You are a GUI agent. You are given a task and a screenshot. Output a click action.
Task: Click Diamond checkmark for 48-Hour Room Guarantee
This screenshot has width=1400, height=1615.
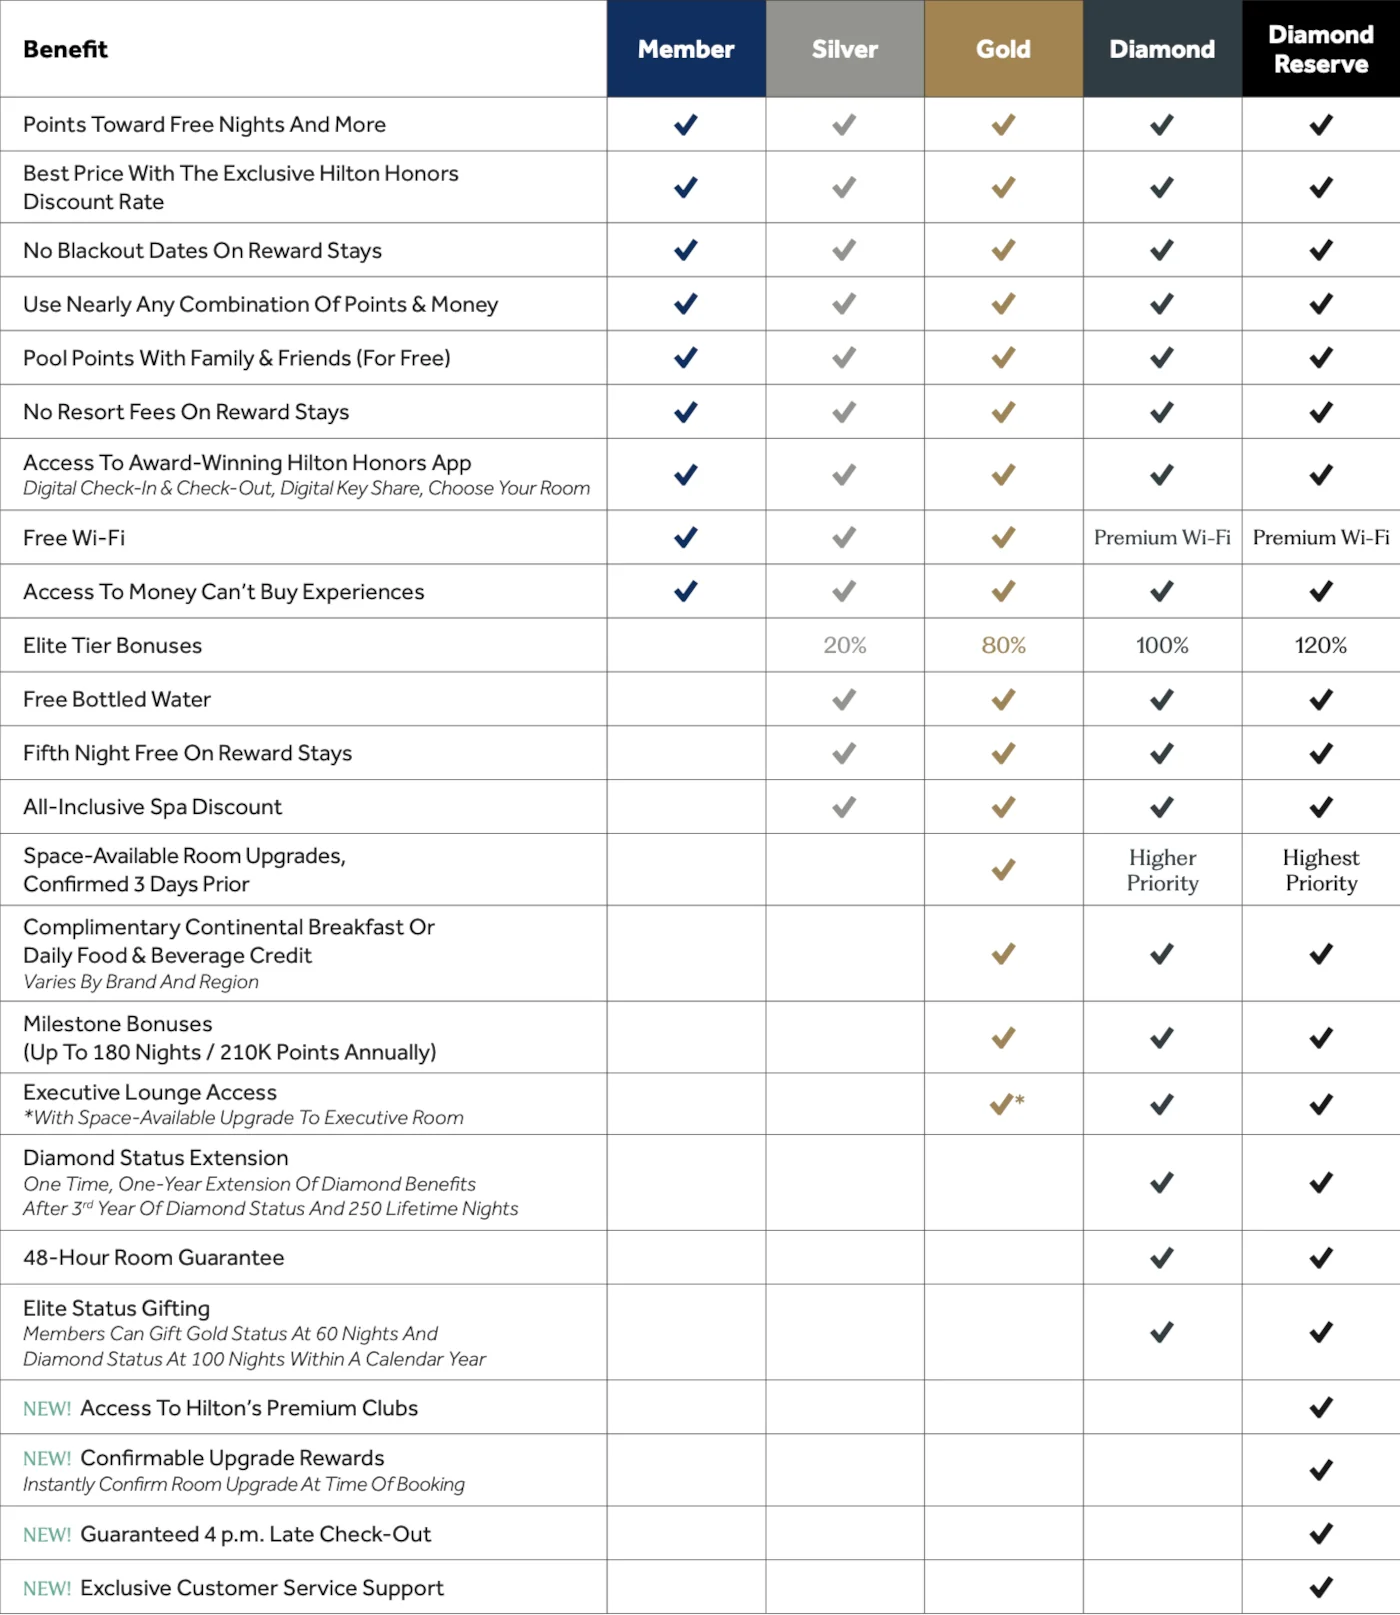click(1161, 1258)
